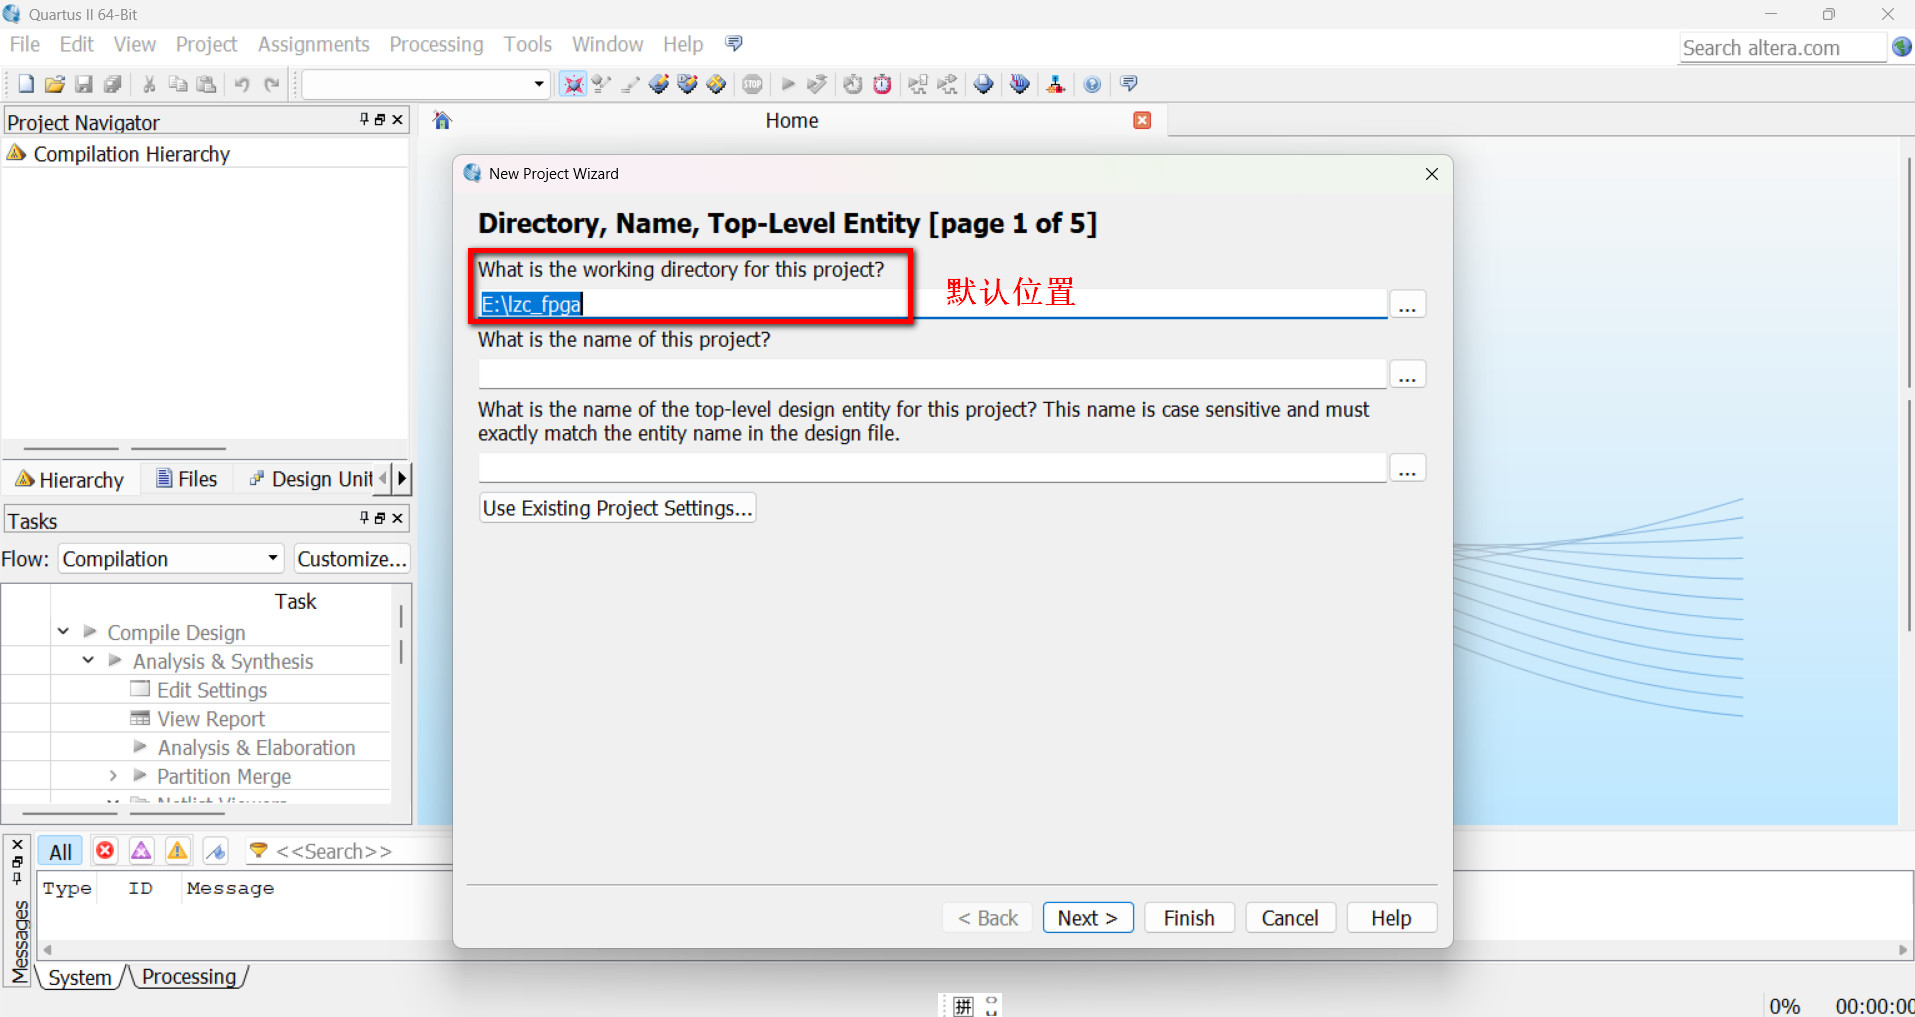Click the red Stop Processing icon
The height and width of the screenshot is (1017, 1915).
[753, 84]
